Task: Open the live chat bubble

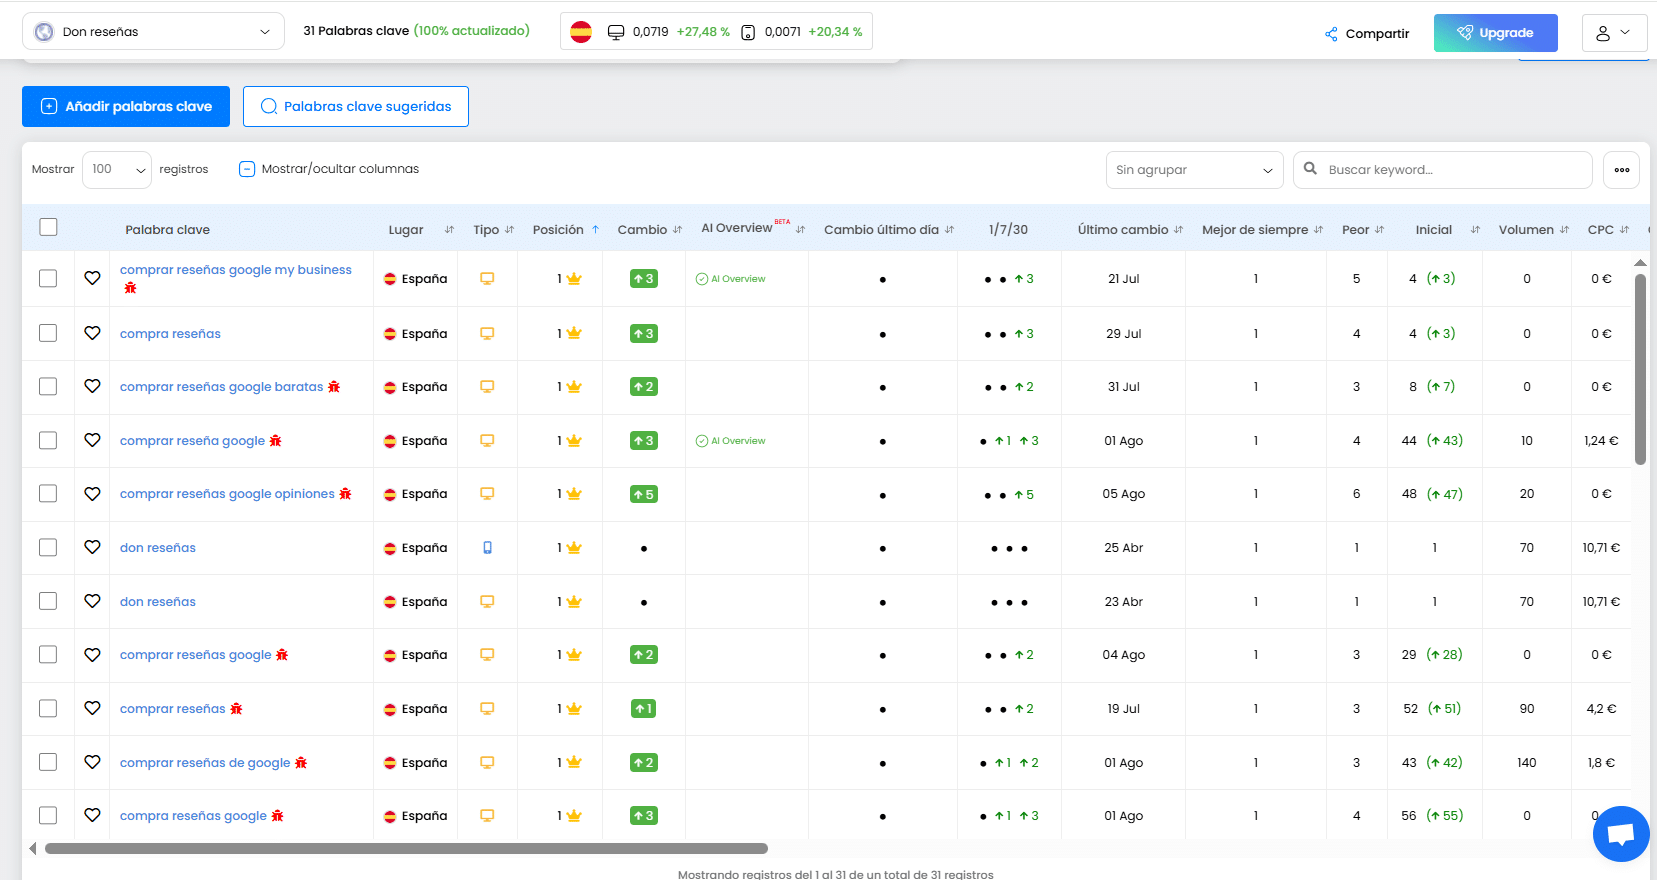Action: [1620, 833]
